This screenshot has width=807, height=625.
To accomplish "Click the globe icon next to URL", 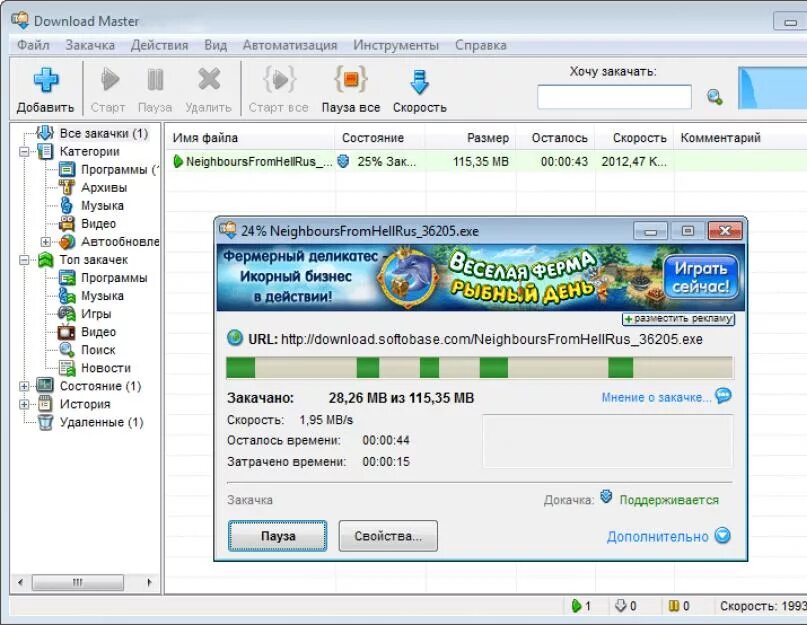I will [x=235, y=338].
